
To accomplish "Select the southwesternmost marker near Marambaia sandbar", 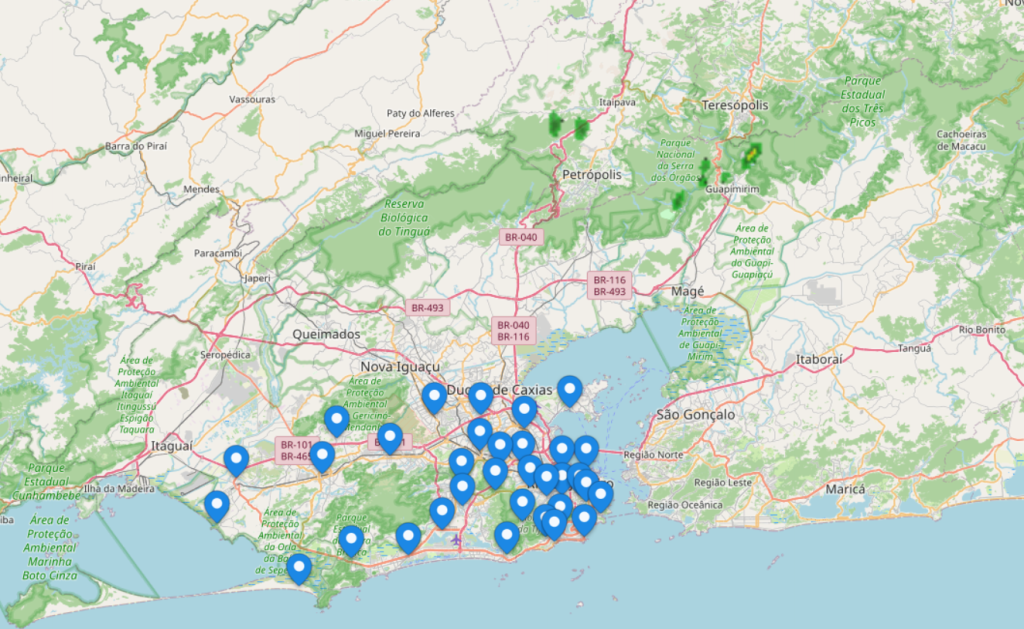I will 299,569.
